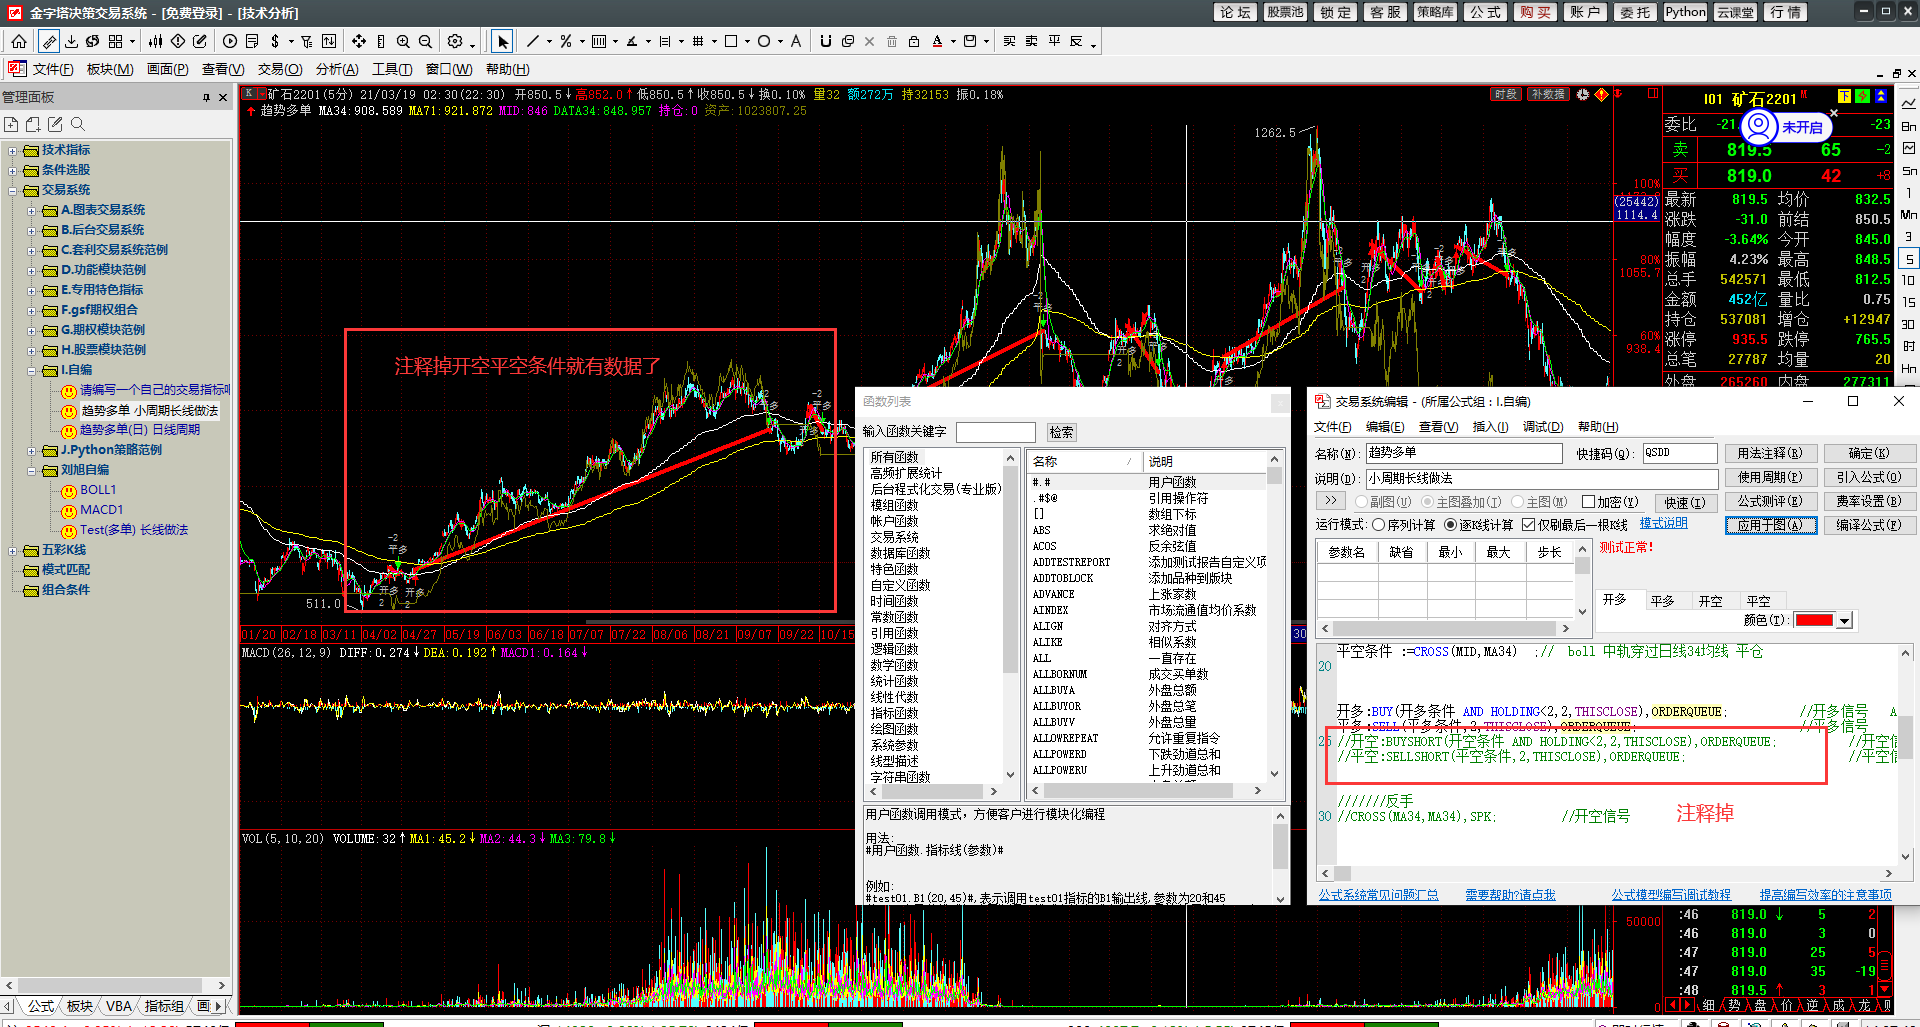1920x1027 pixels.
Task: Click the search icon in 管理面板
Action: pos(78,124)
